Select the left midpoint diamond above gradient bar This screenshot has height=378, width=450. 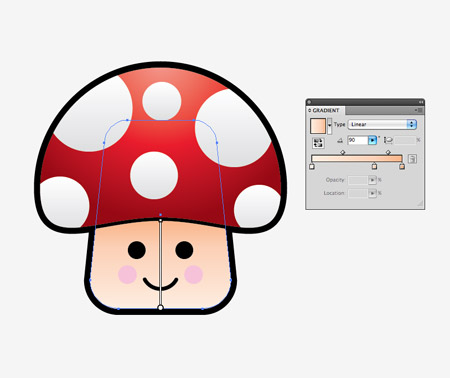coord(343,152)
